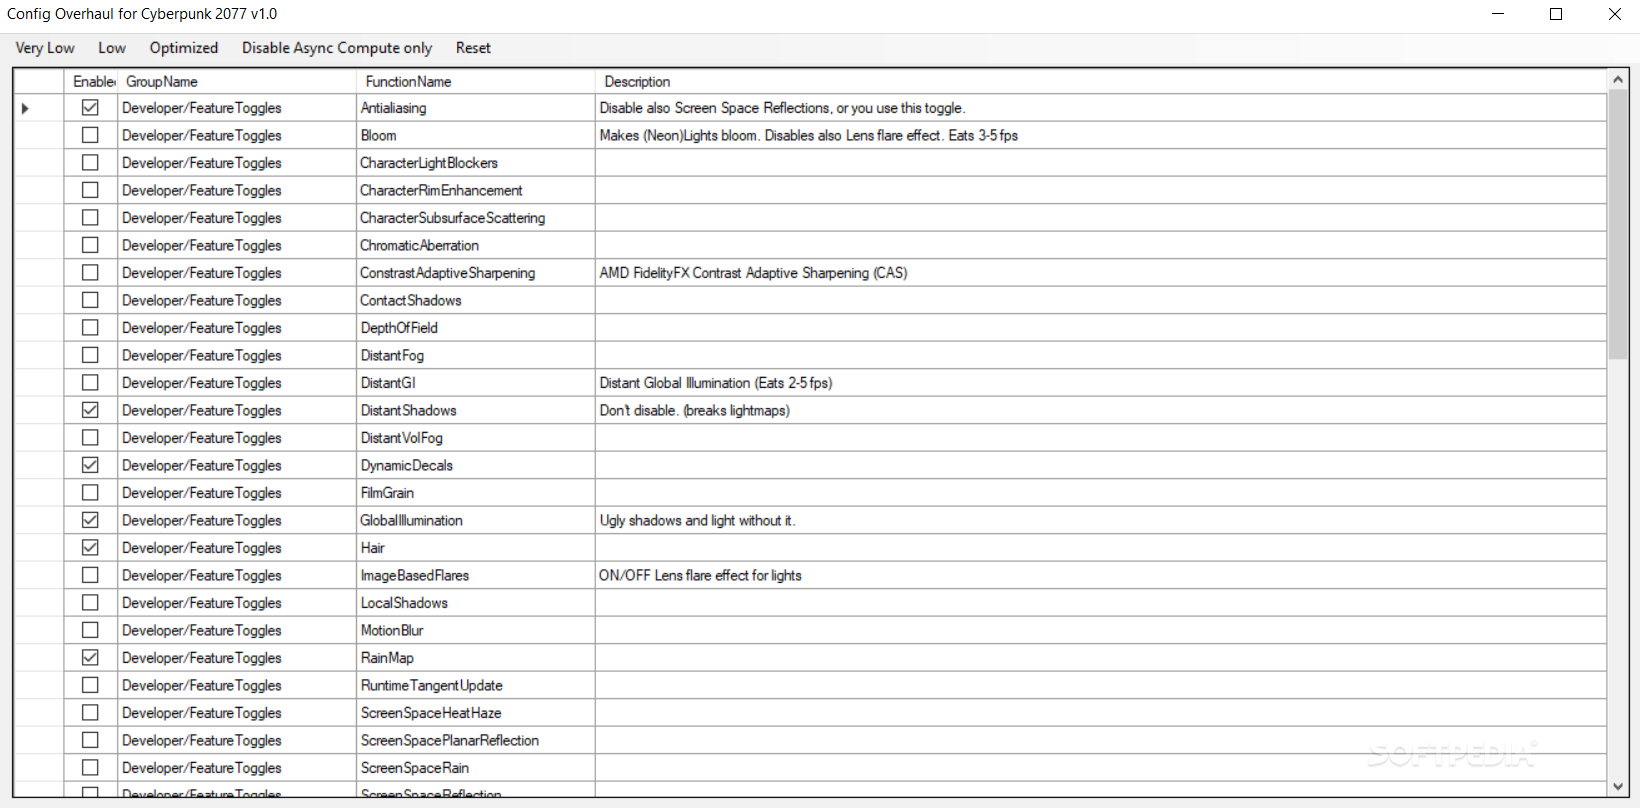Screen dimensions: 1640x808
Task: Sort by the Description column header
Action: click(1100, 82)
